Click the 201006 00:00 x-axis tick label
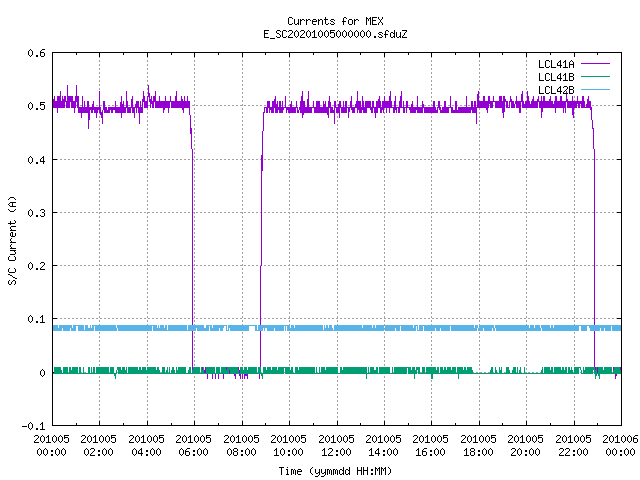 coord(620,445)
